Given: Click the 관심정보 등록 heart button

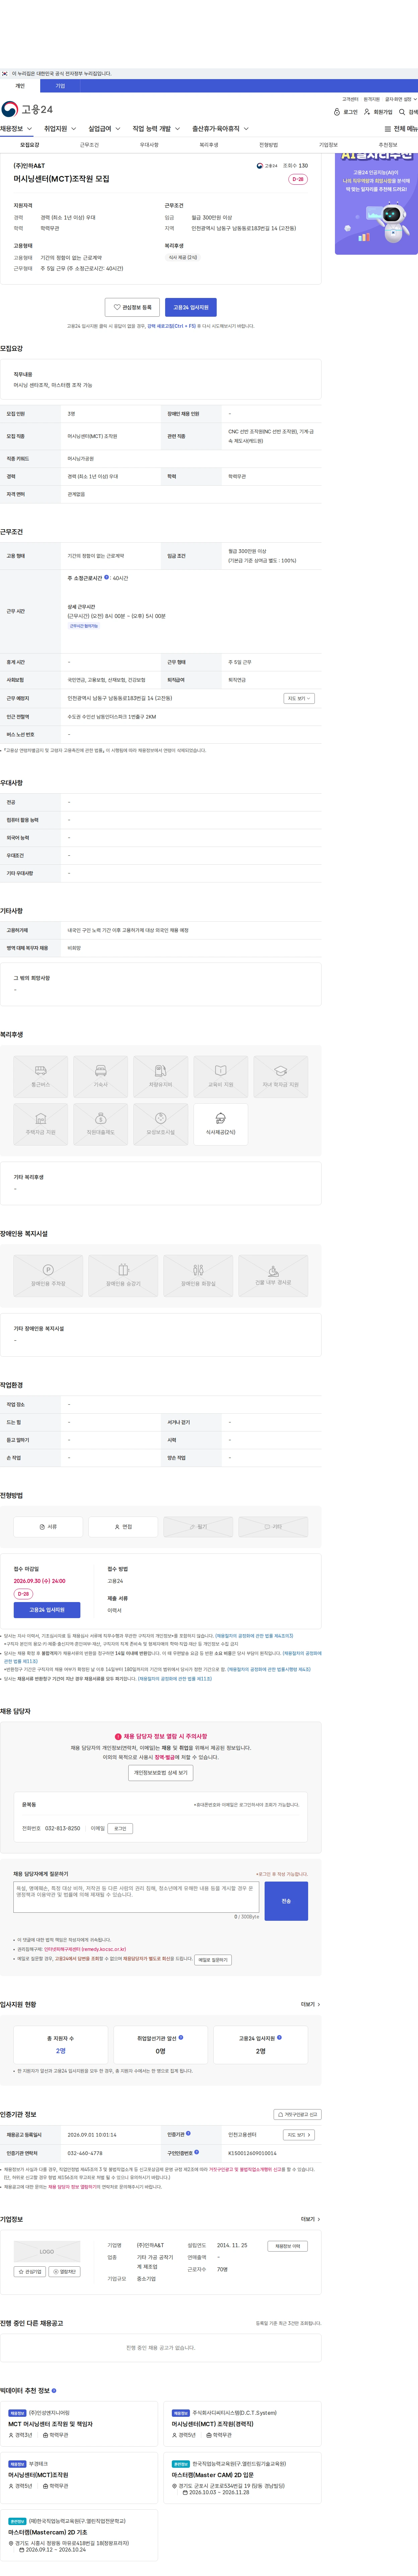Looking at the screenshot, I should 132,307.
